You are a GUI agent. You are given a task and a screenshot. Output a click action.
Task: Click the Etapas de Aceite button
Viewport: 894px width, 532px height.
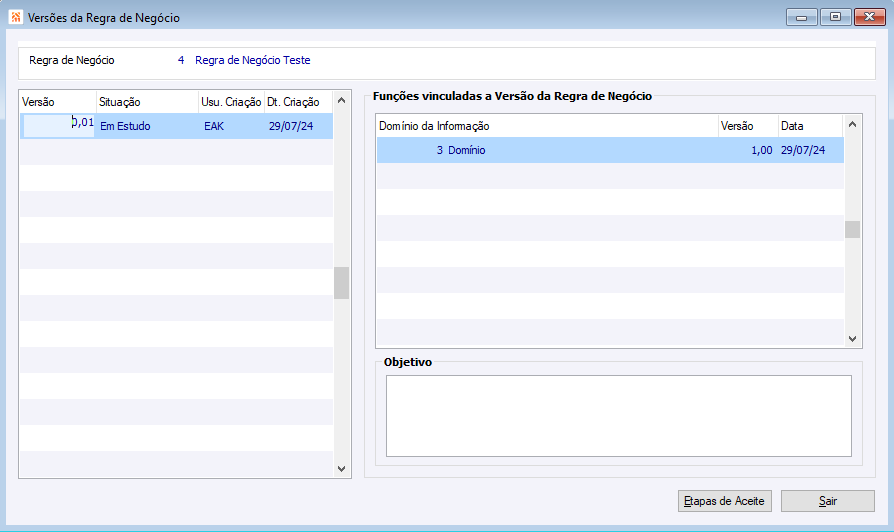(x=724, y=501)
